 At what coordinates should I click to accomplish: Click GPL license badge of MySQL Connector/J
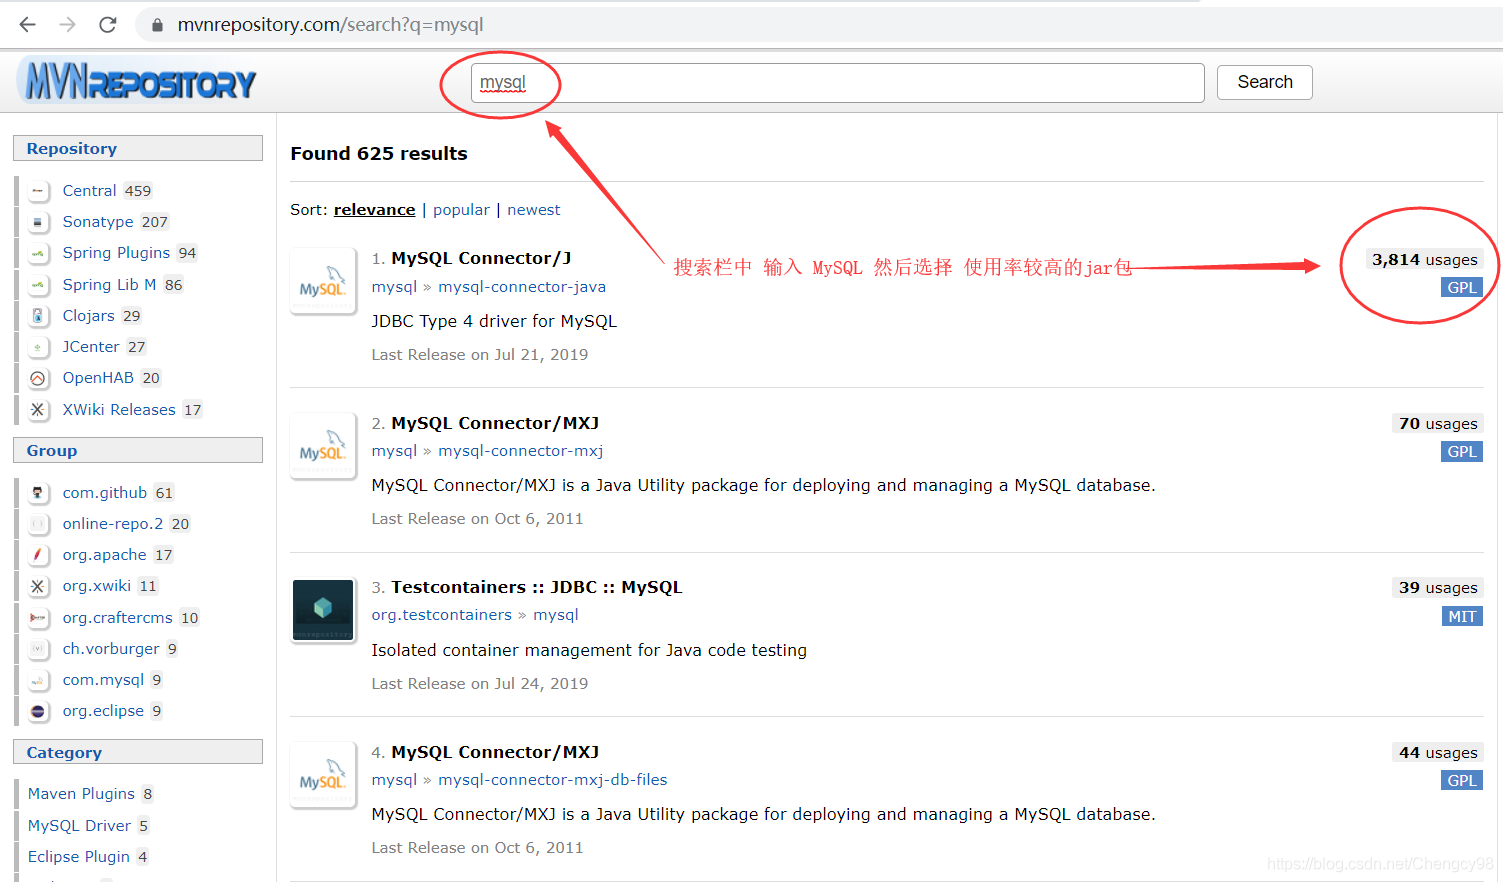1461,288
